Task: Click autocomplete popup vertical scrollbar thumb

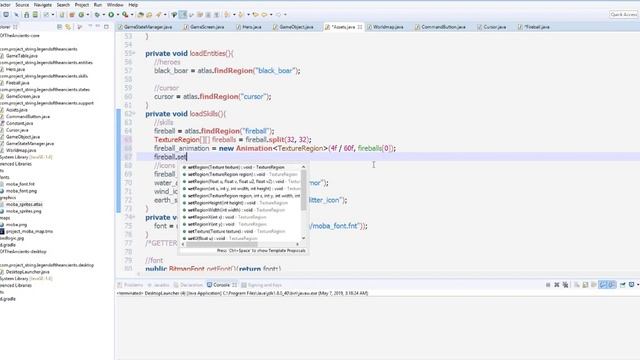Action: tap(303, 190)
